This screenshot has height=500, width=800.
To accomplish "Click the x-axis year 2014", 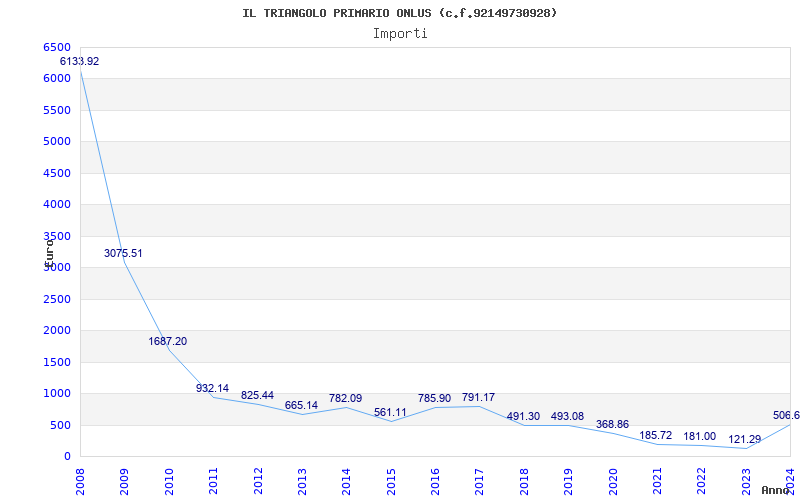I will coord(346,481).
